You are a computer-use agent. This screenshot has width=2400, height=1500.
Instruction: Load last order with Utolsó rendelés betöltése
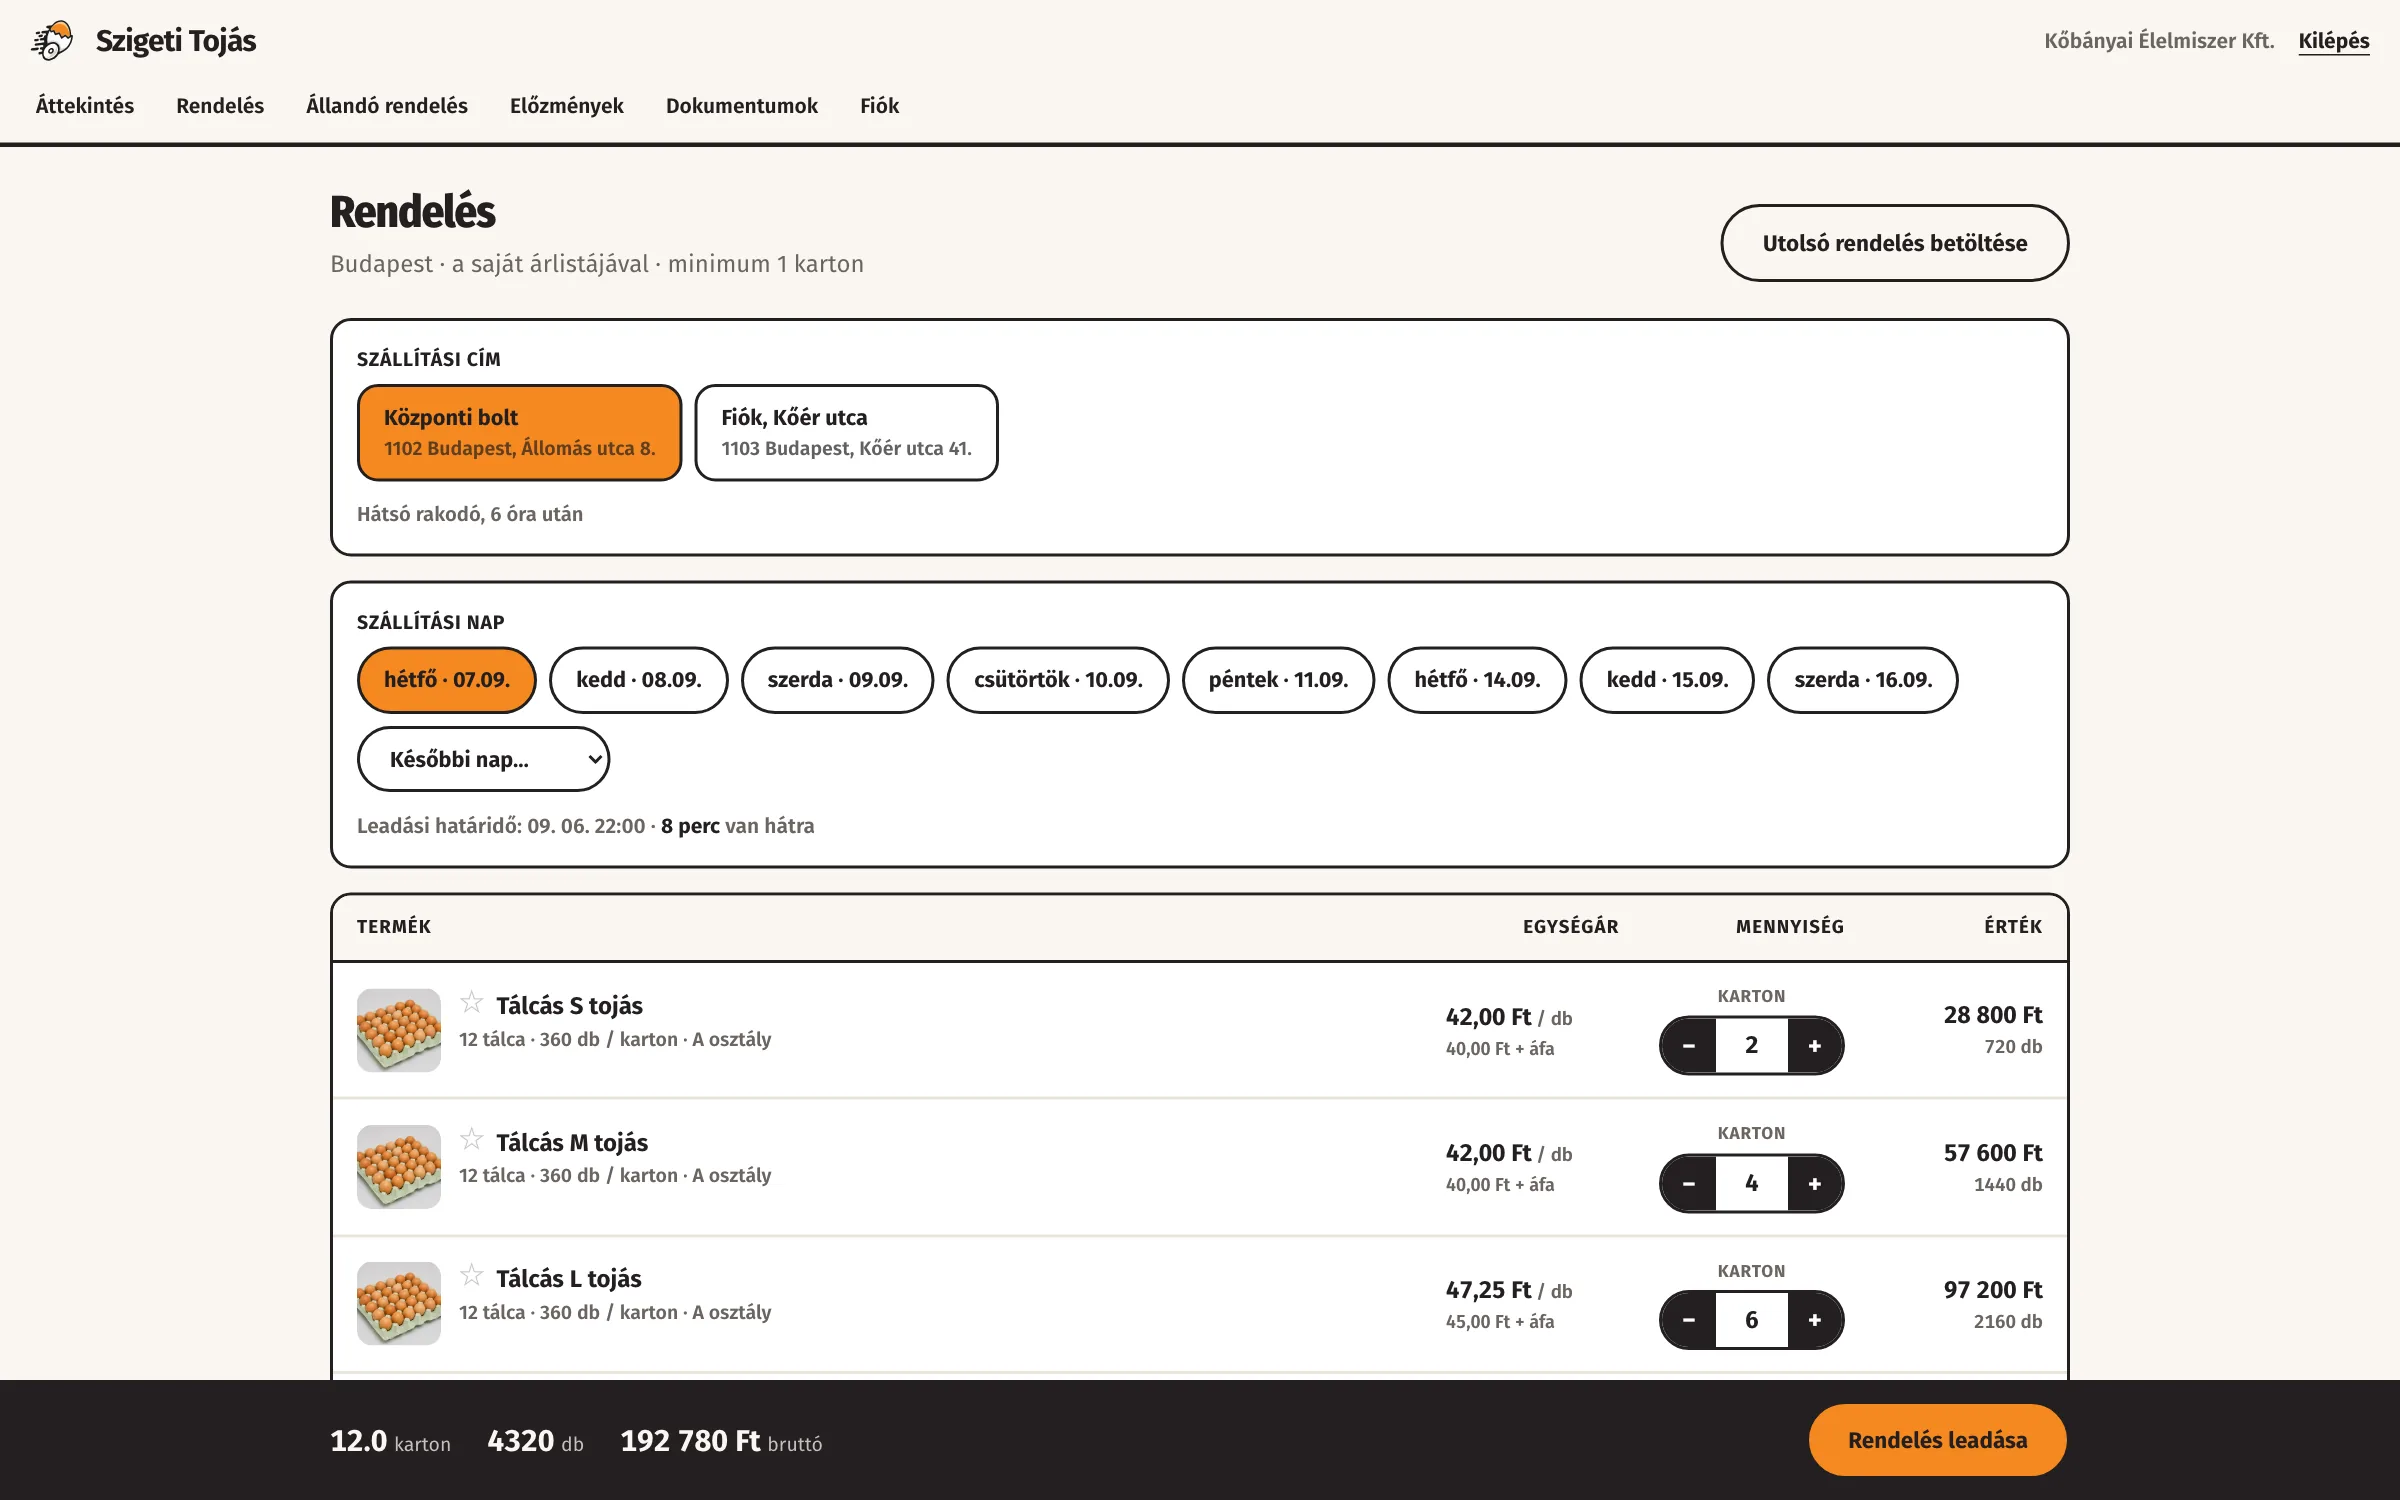(x=1895, y=243)
